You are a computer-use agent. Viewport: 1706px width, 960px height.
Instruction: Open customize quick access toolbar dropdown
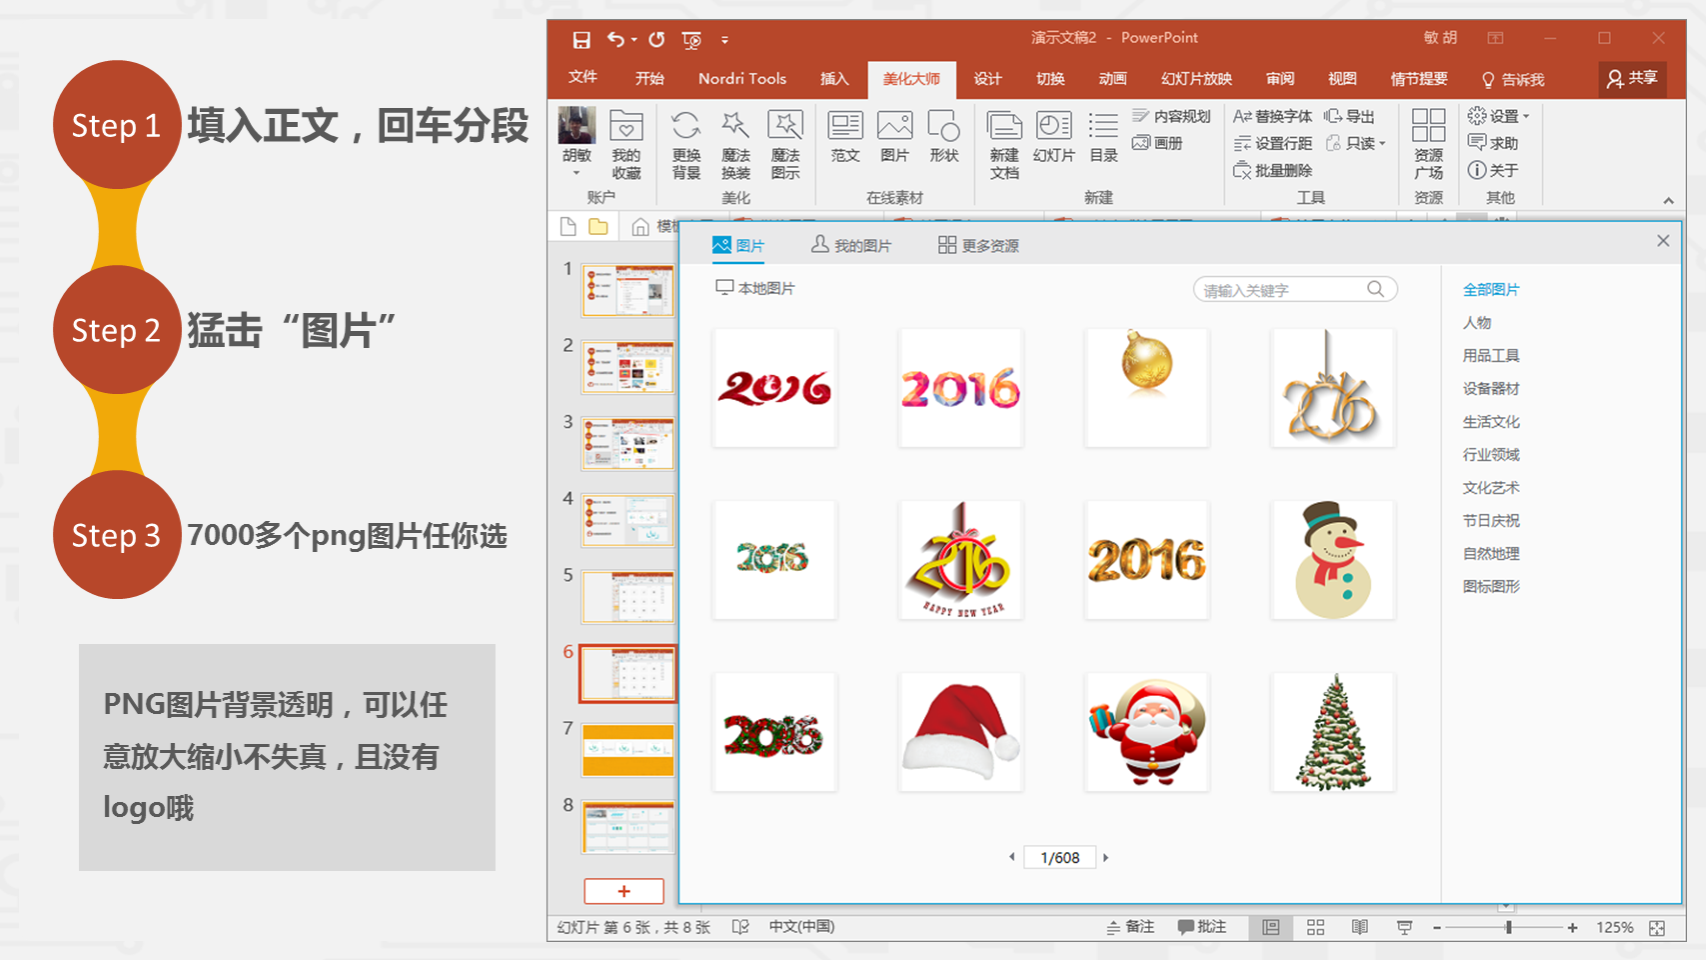coord(725,40)
